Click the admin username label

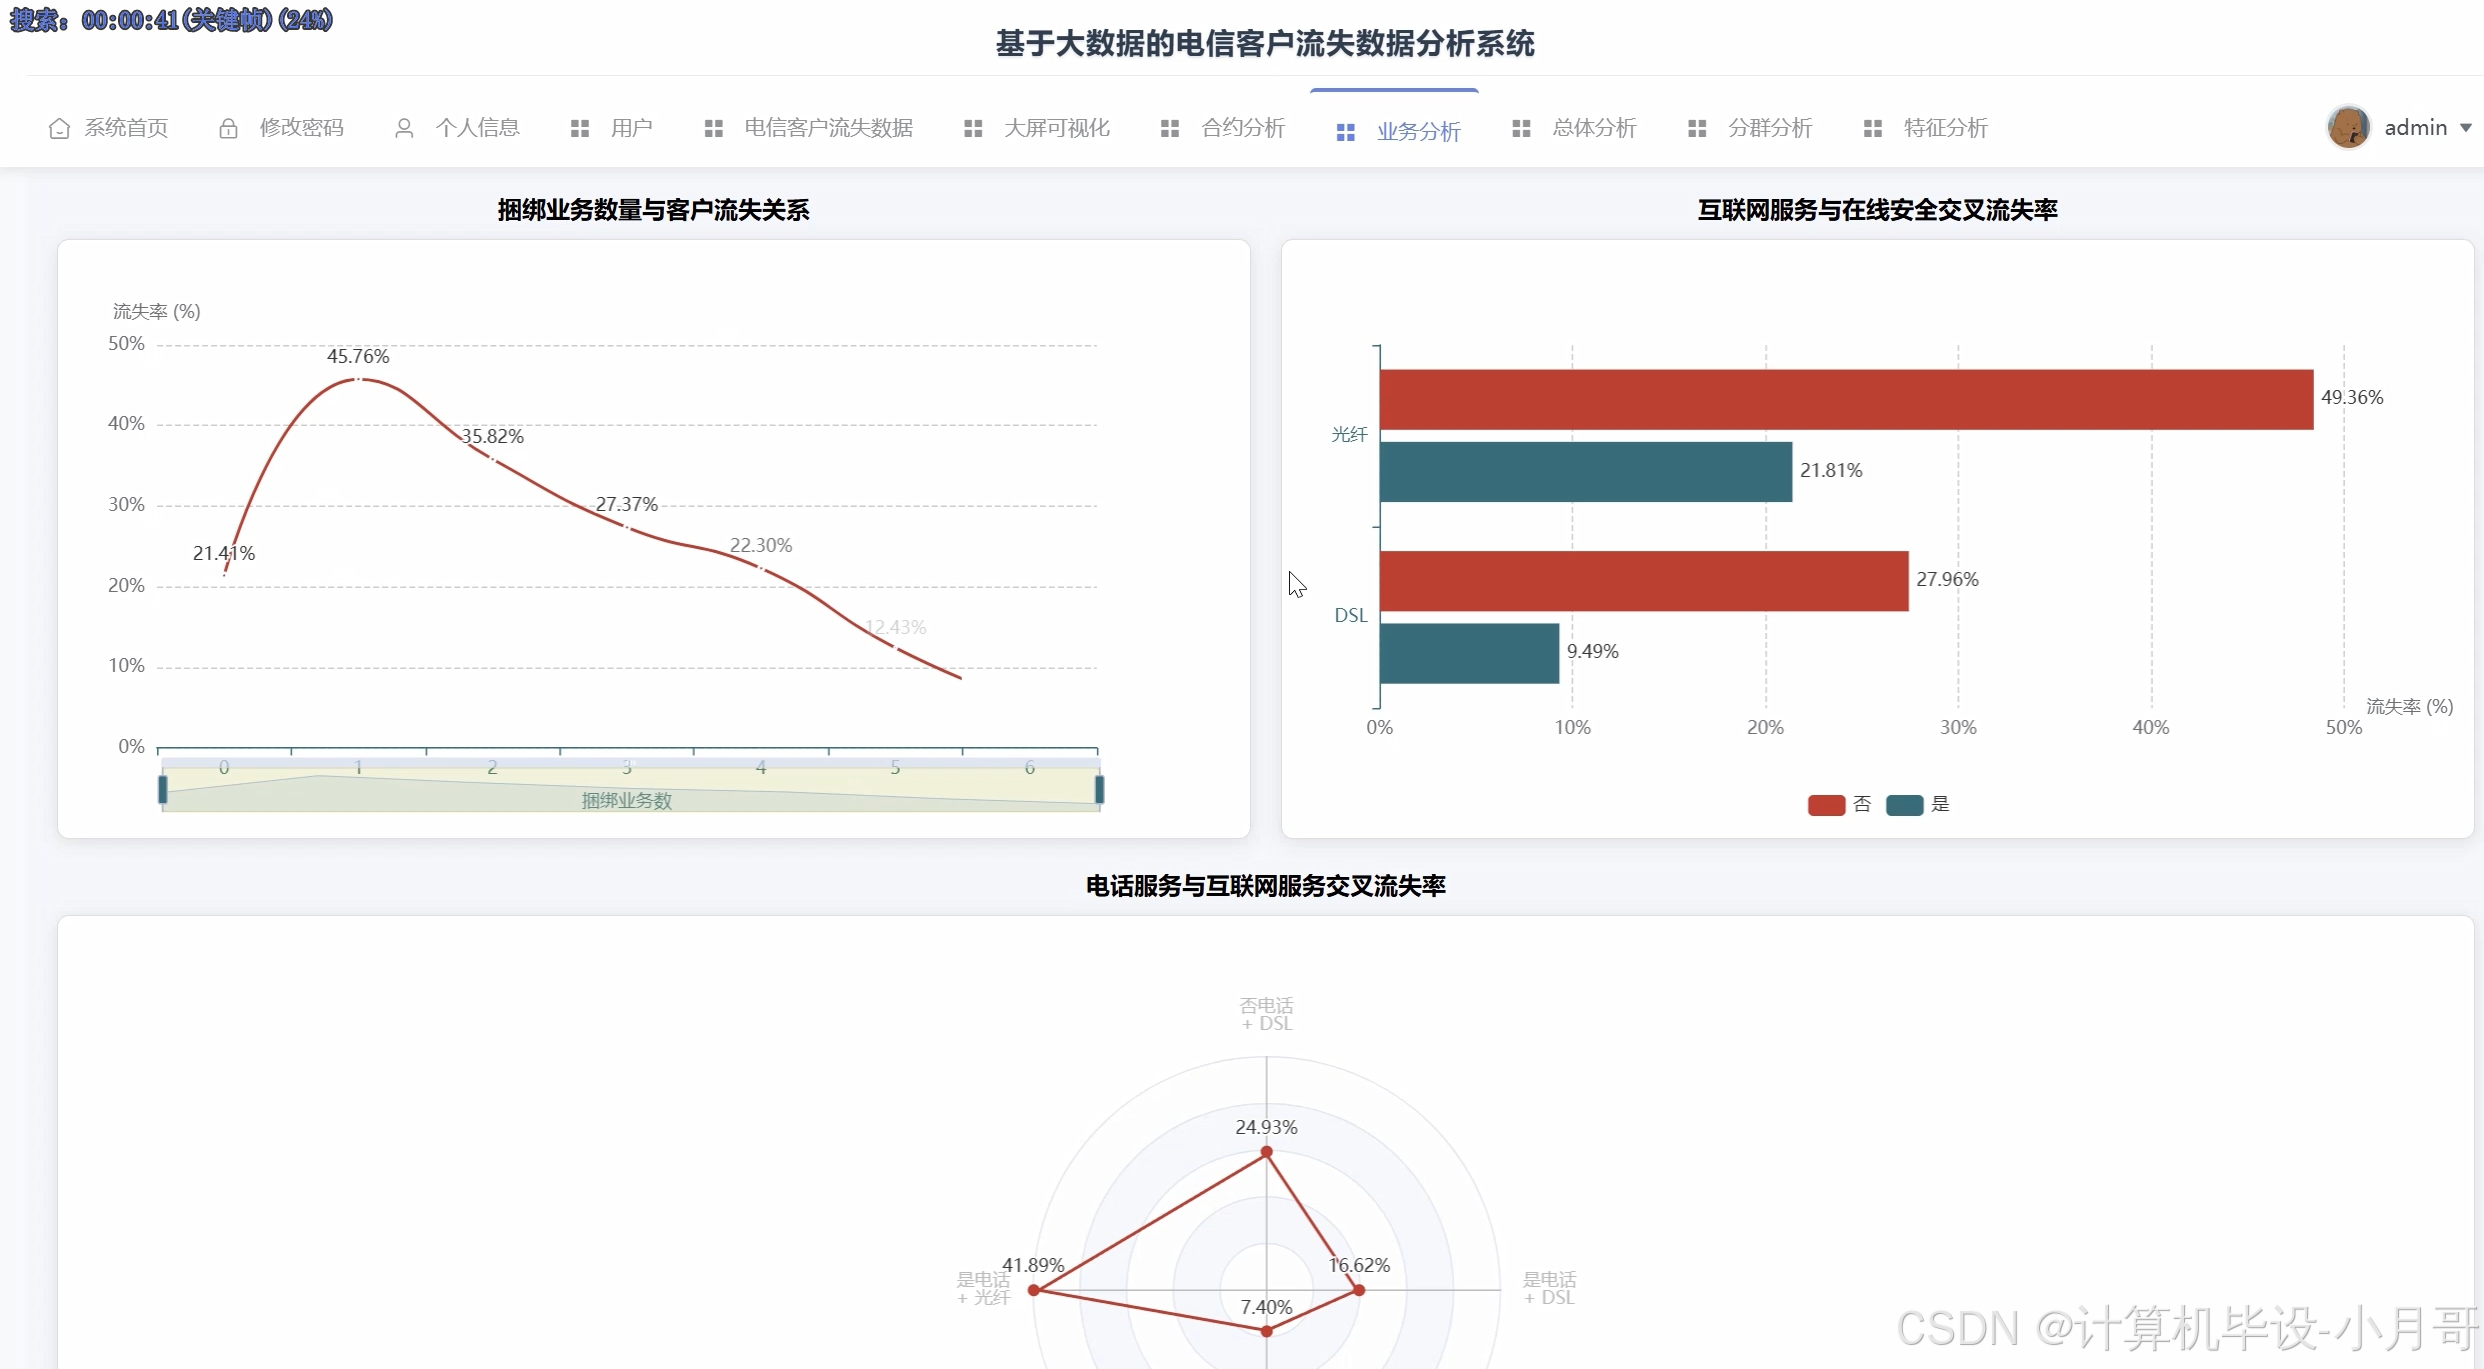2415,128
